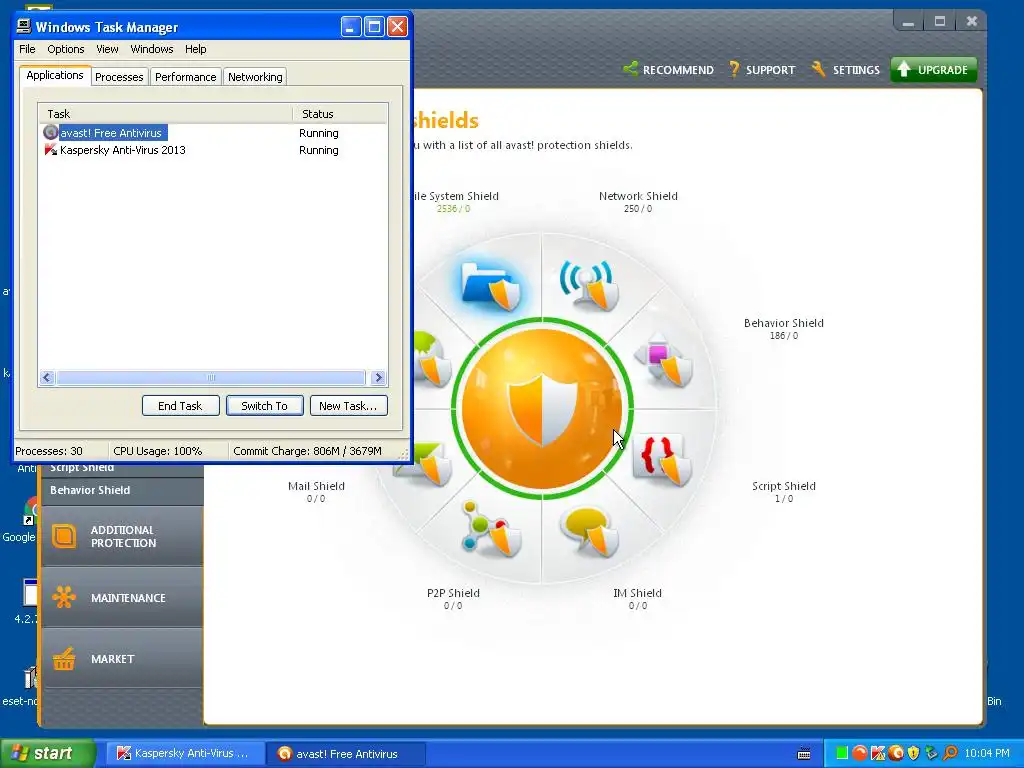1024x768 pixels.
Task: Click the IM Shield 0 / 0 label
Action: 637,599
